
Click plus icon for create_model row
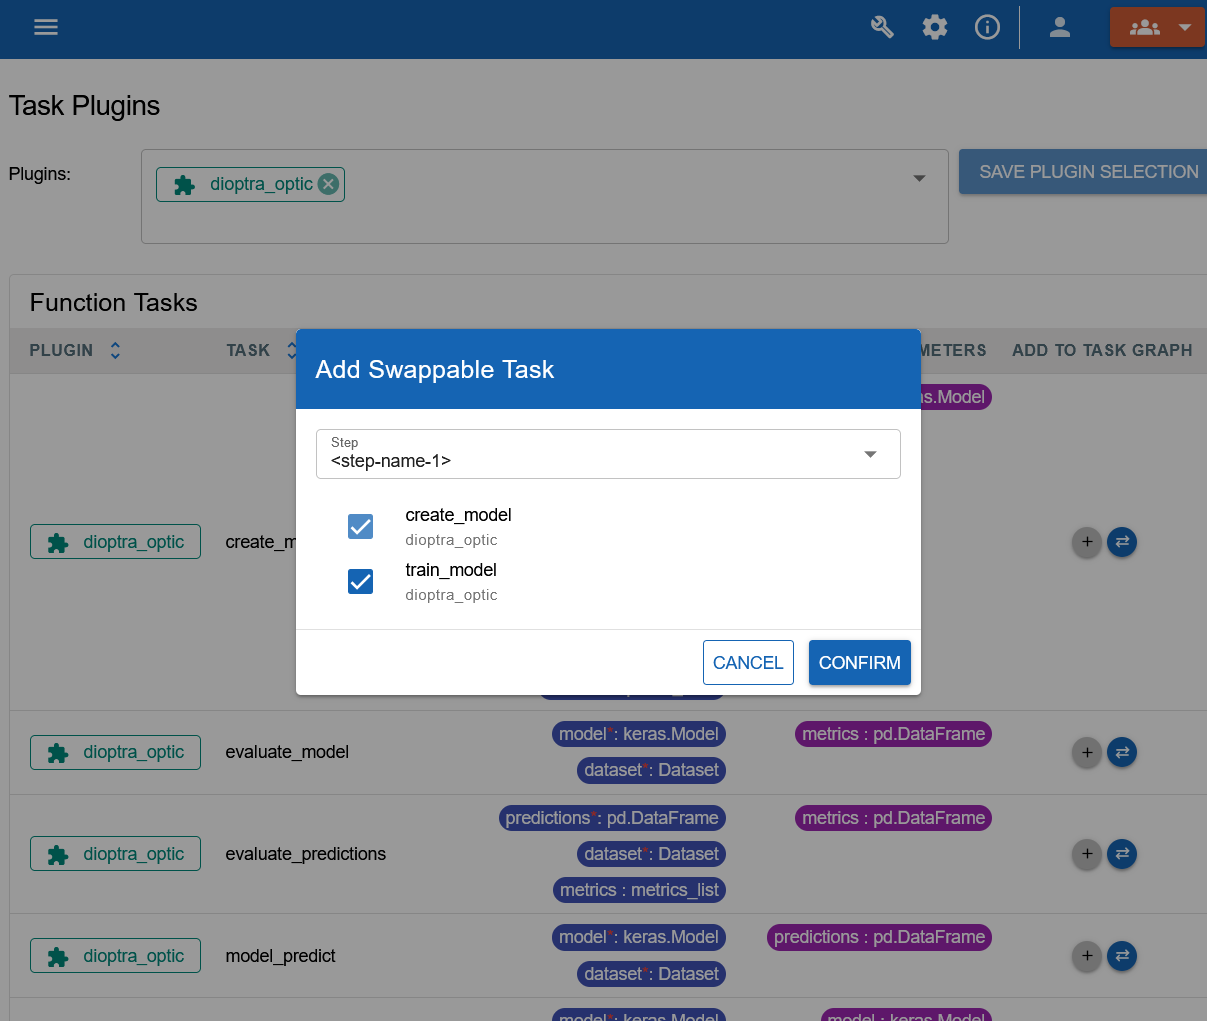1087,542
